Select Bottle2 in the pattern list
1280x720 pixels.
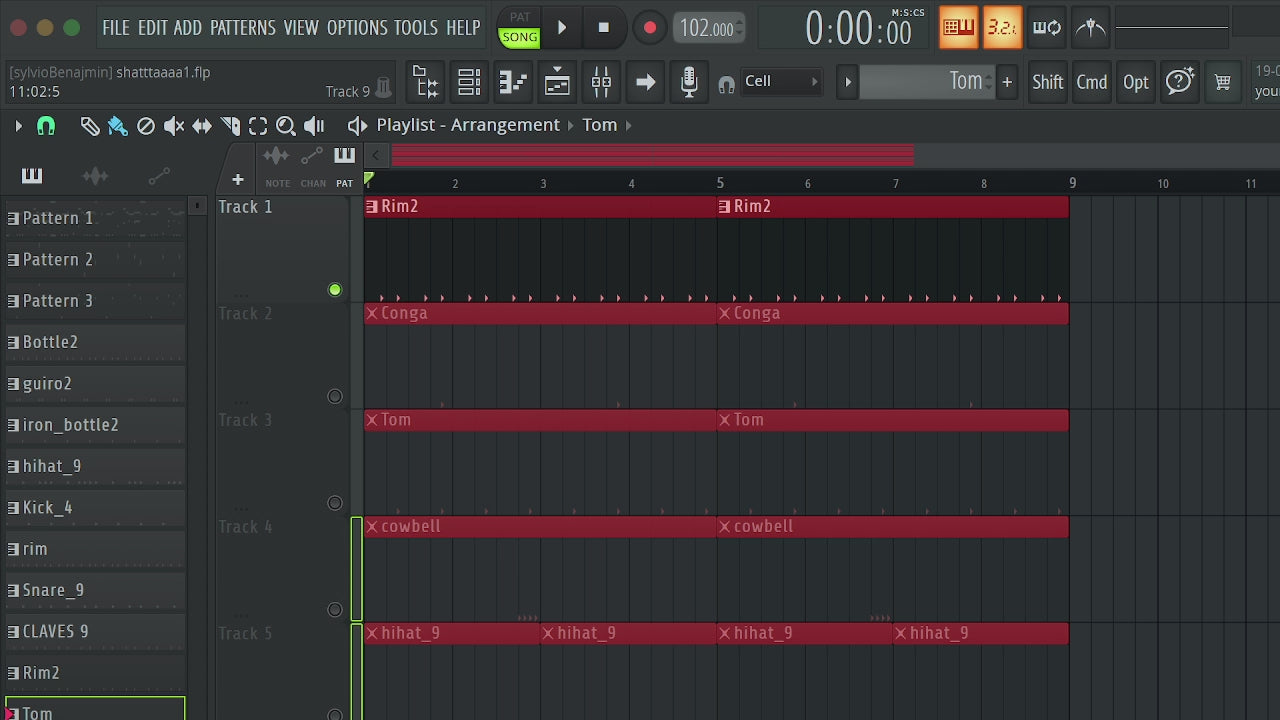[x=96, y=342]
